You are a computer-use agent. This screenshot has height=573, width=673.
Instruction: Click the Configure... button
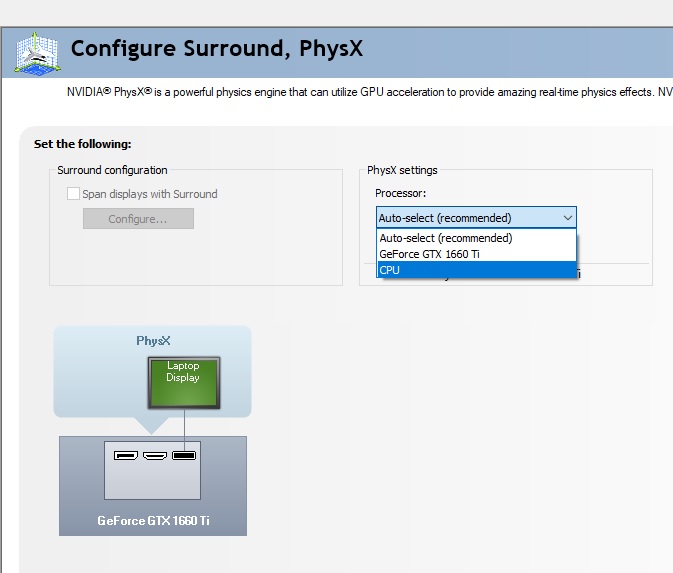[x=138, y=219]
